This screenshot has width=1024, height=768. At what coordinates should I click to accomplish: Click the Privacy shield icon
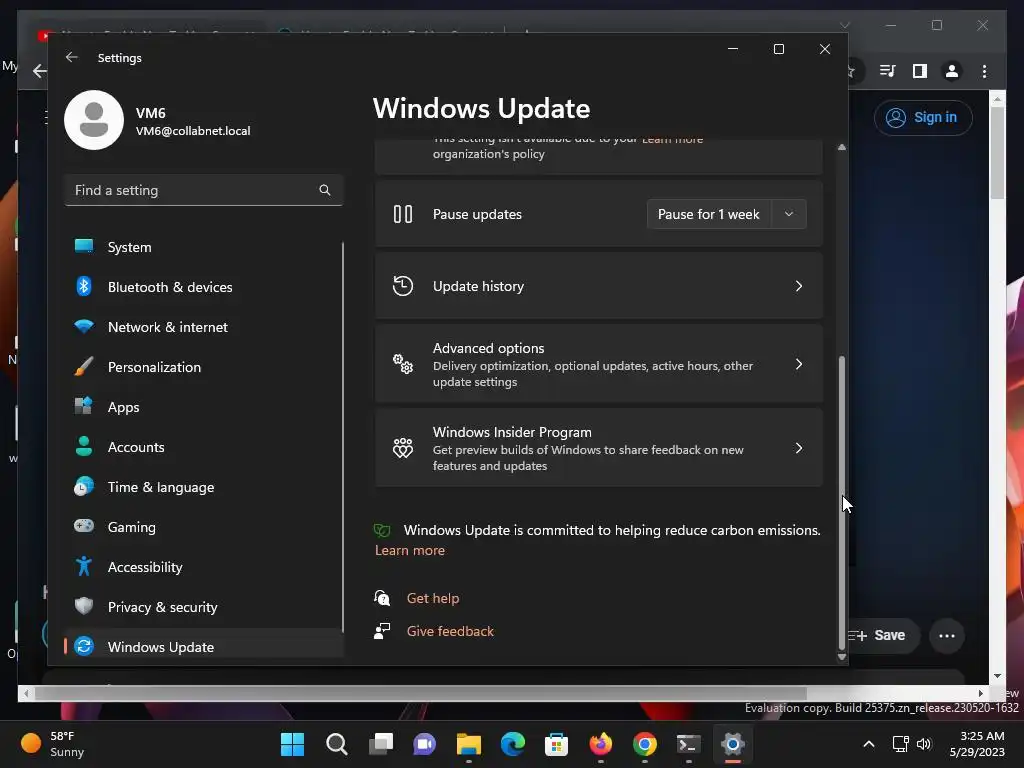tap(84, 606)
